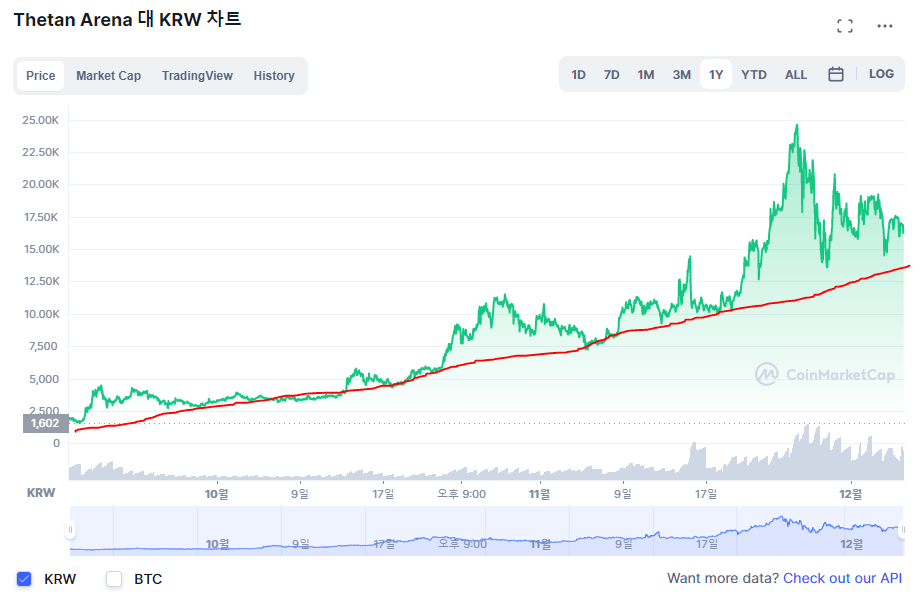Click the 17.50K y-axis label

click(x=41, y=217)
